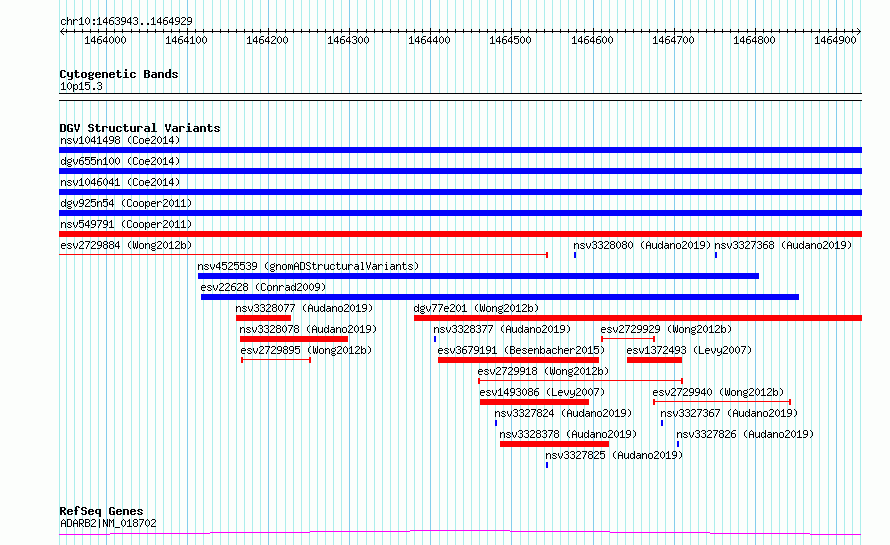890x545 pixels.
Task: Click the DGV Structural Variants track heading
Action: click(140, 128)
